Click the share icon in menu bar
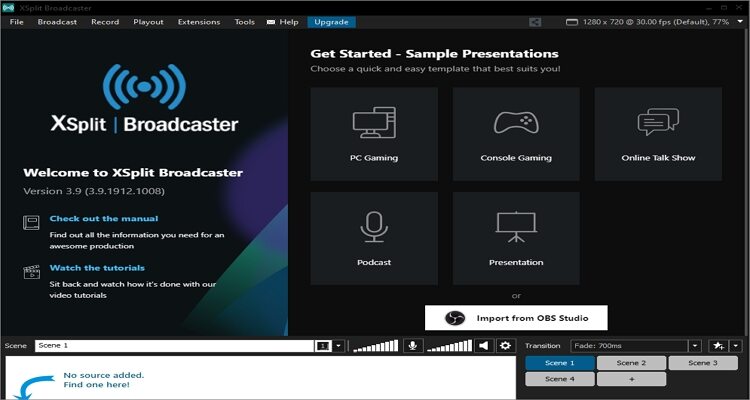The width and height of the screenshot is (750, 400). pos(535,22)
